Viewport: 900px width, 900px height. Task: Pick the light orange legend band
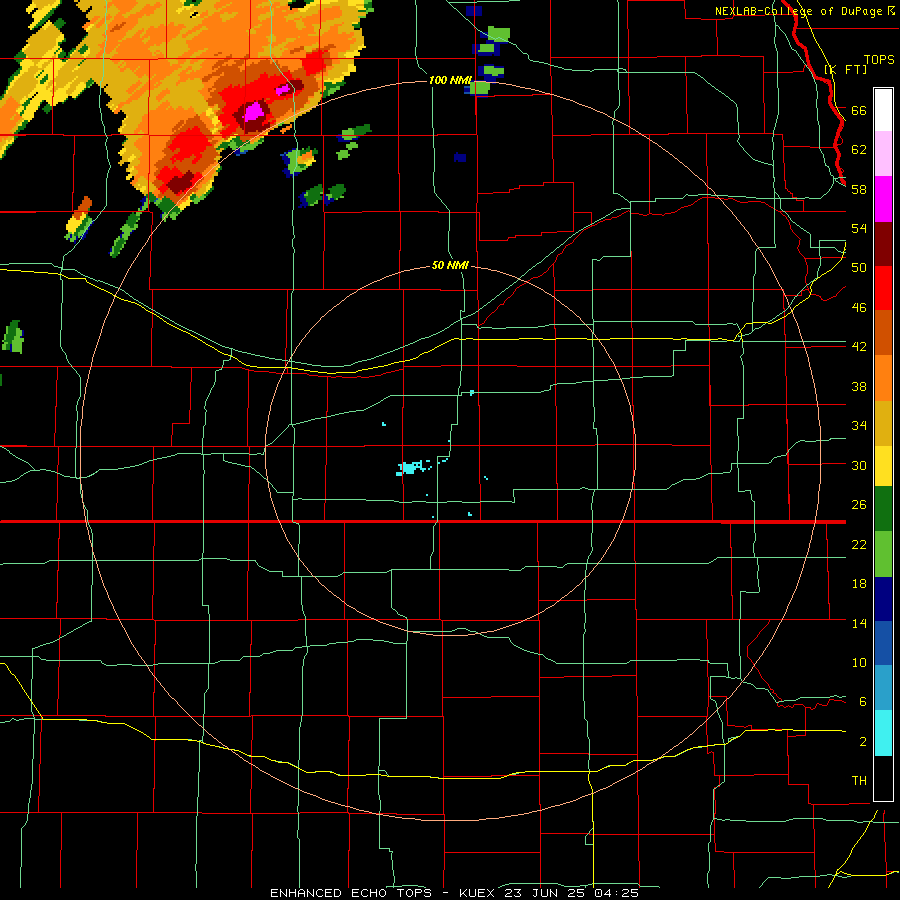tap(883, 378)
